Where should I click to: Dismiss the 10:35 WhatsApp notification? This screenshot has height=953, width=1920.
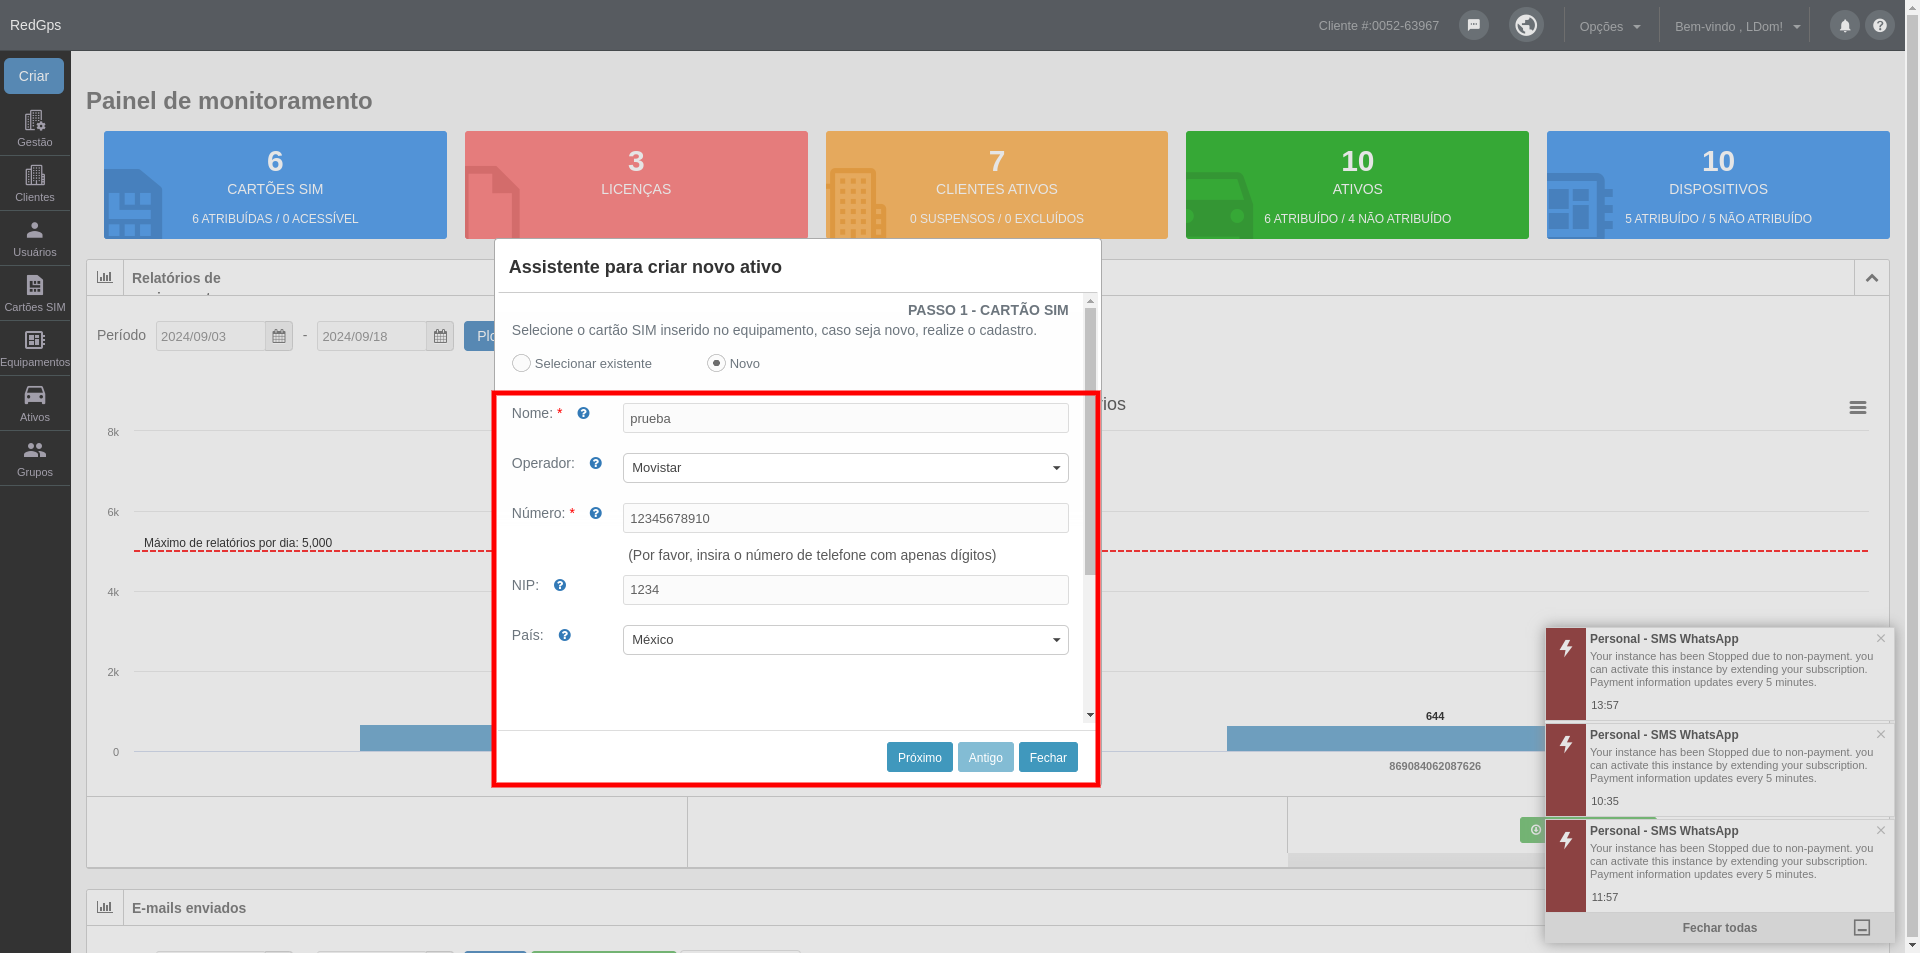tap(1881, 734)
